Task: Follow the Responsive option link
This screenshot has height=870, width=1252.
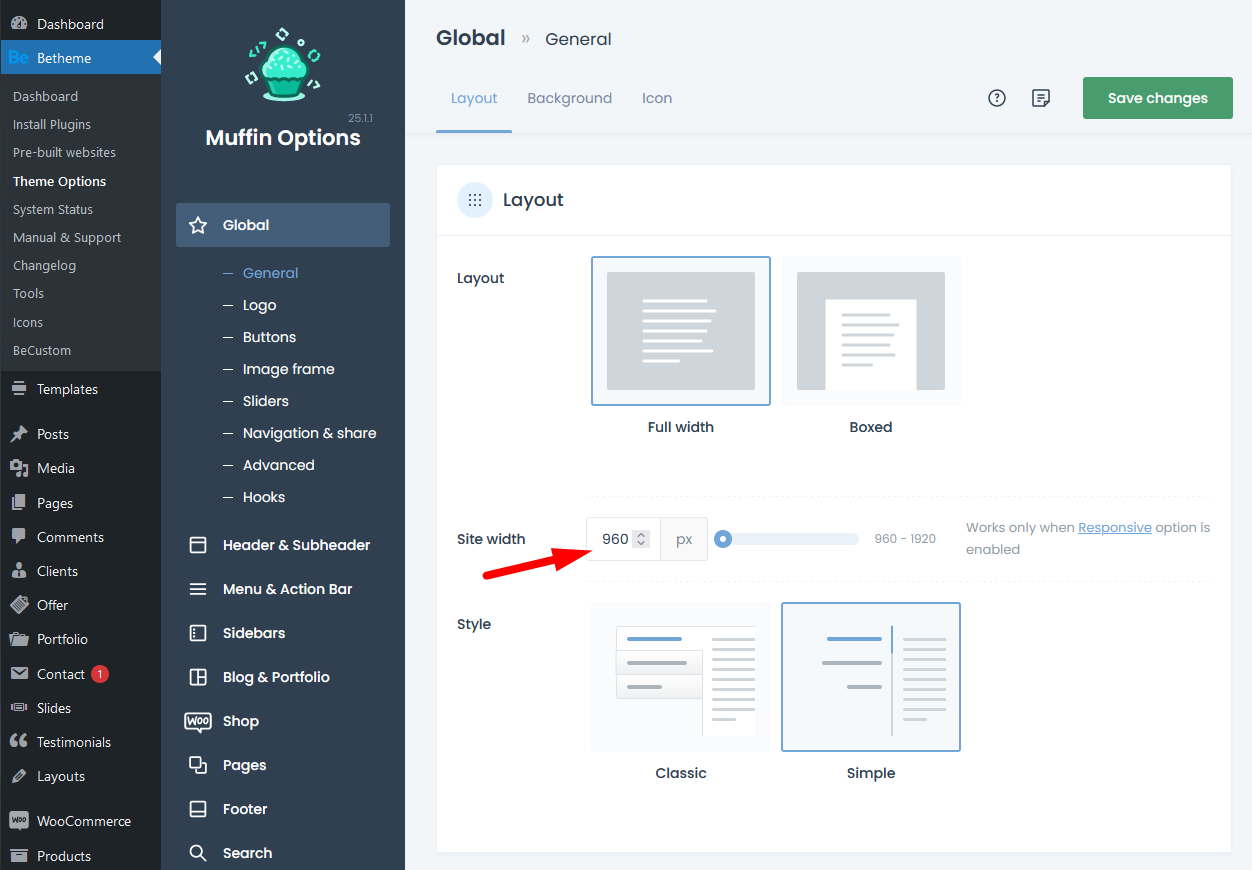Action: click(x=1115, y=527)
